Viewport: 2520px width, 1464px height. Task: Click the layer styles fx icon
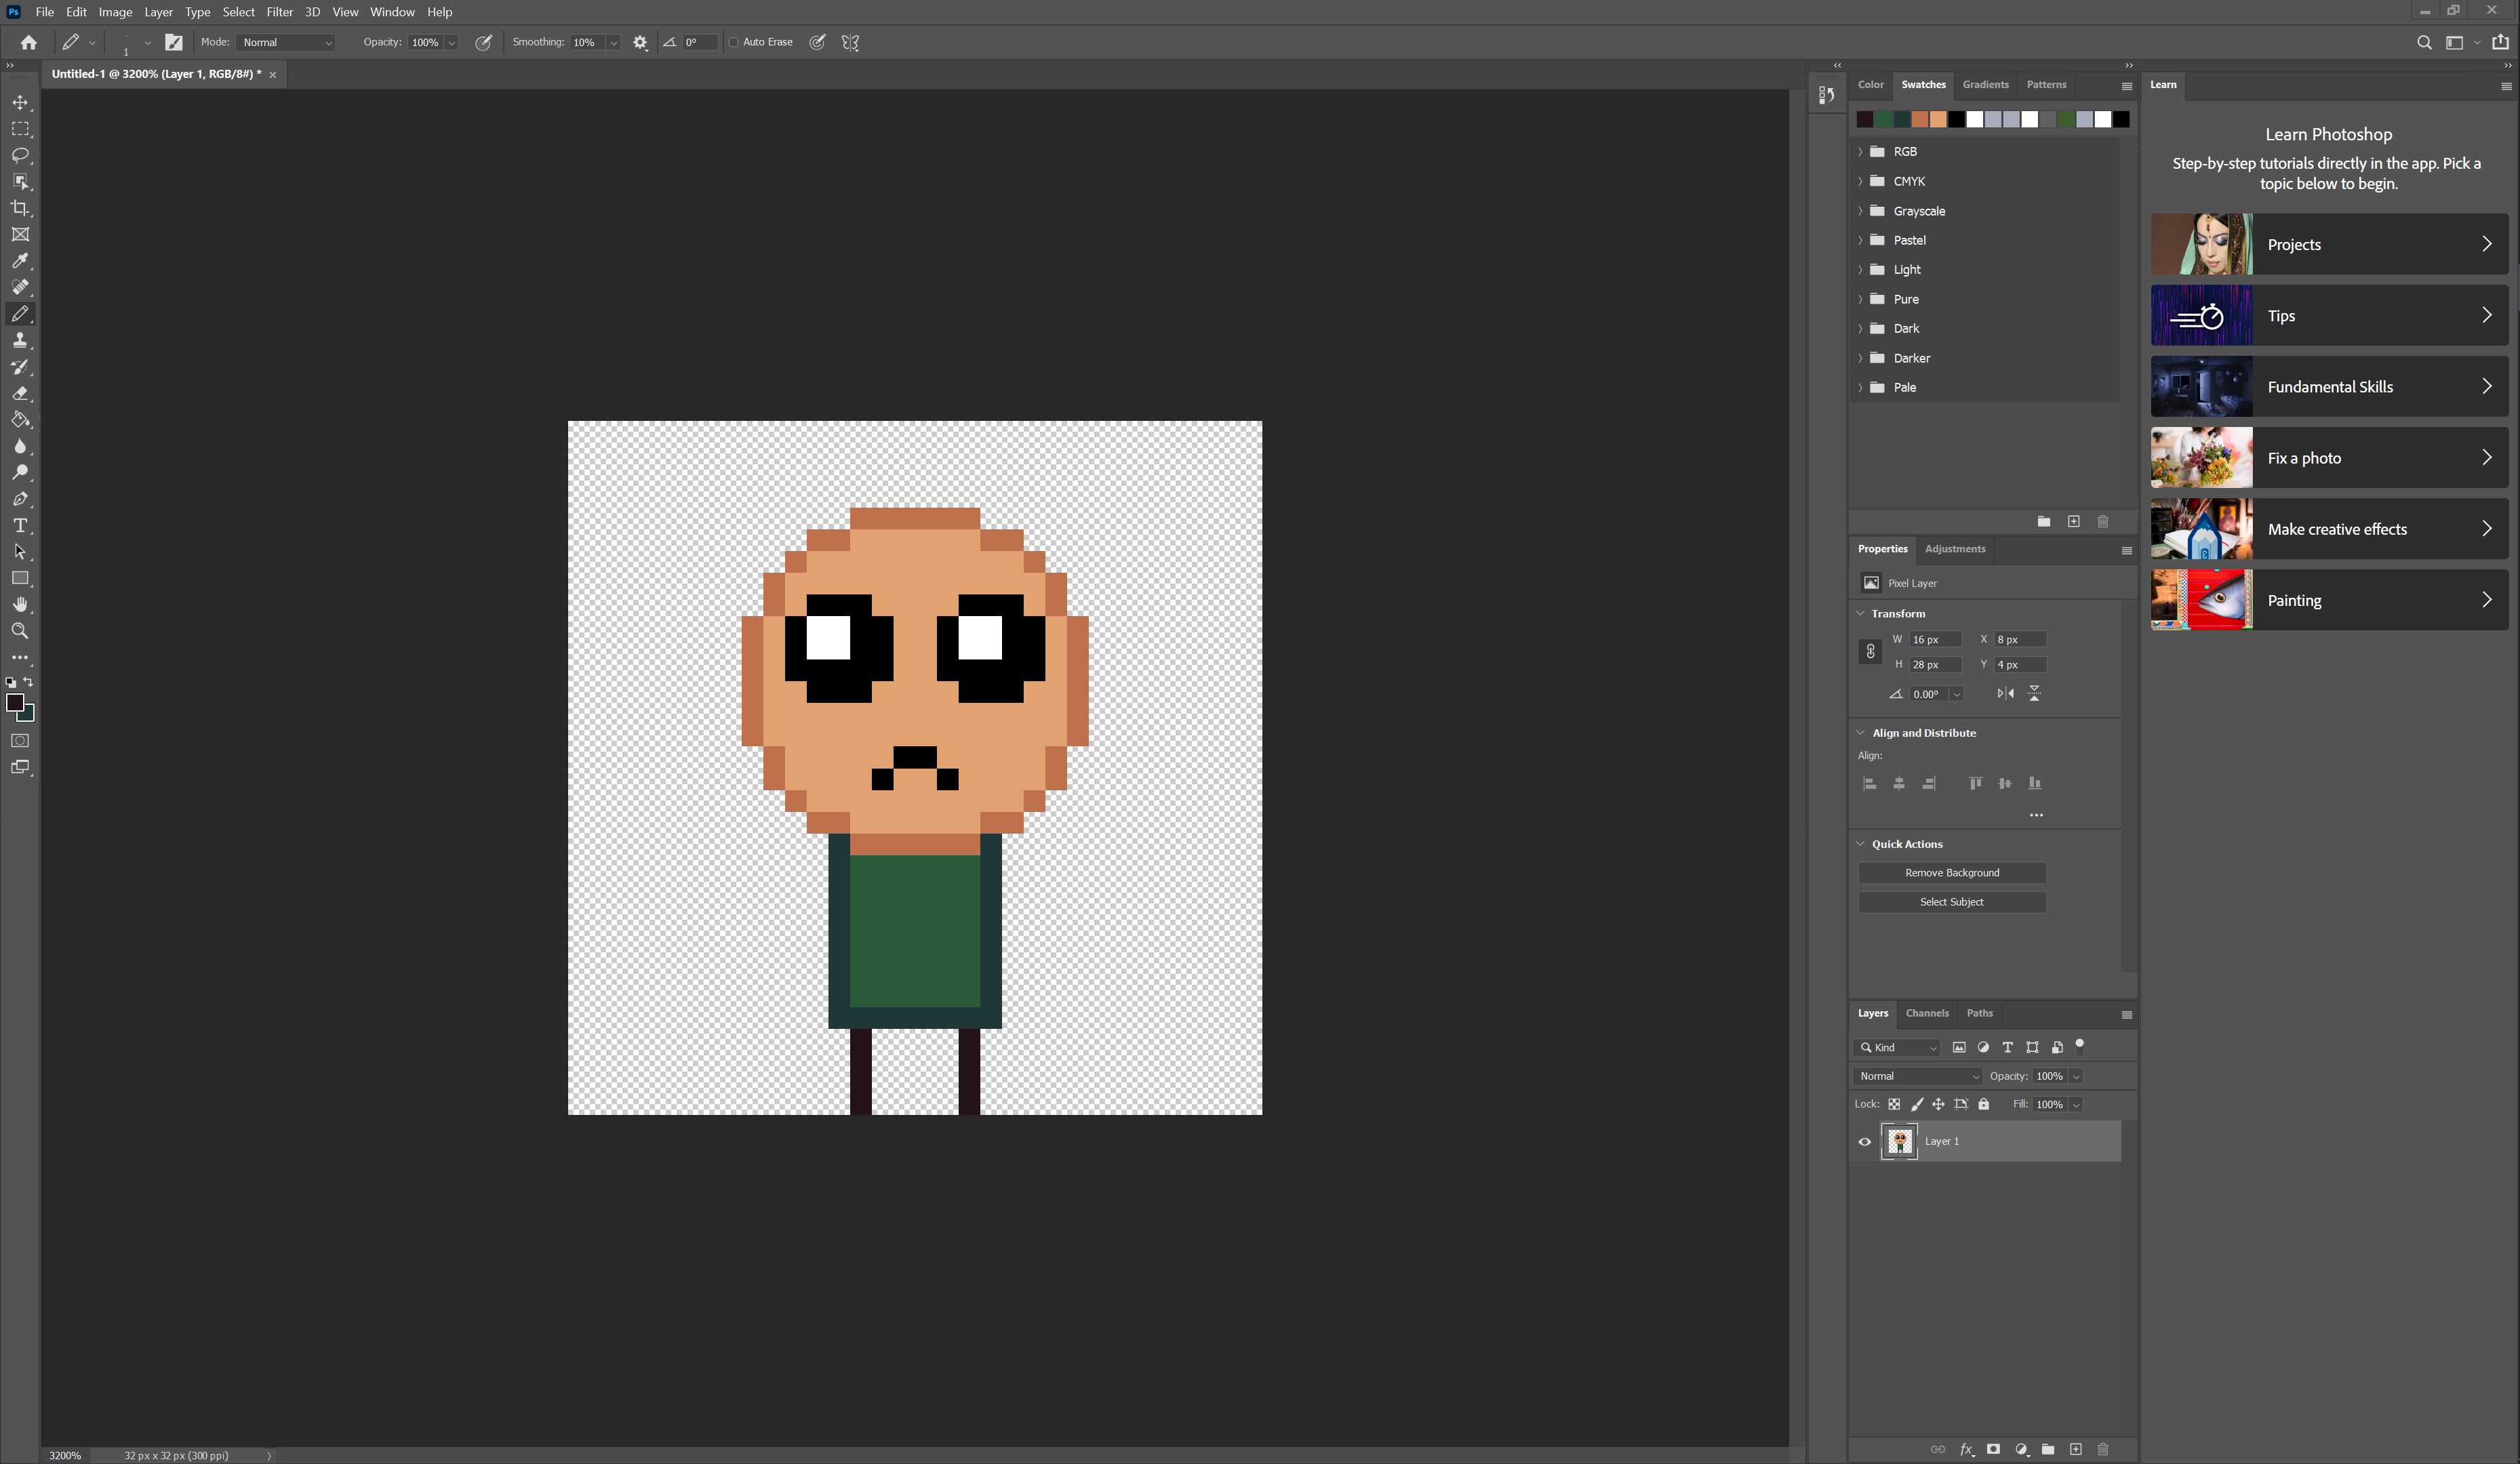tap(1966, 1449)
